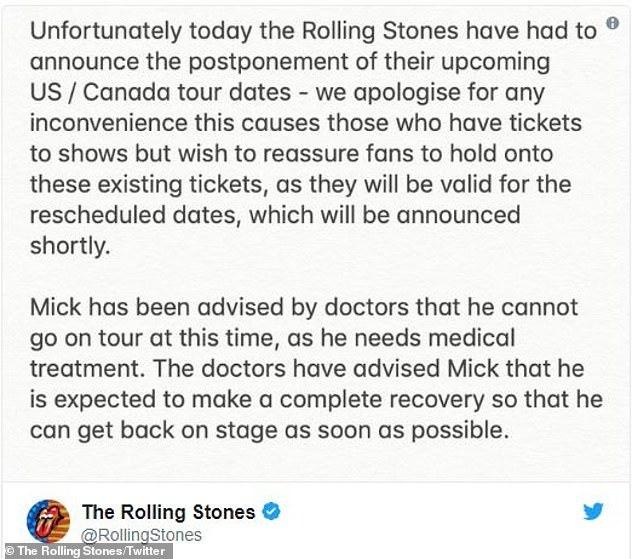Click 'to shows but wish to reassure' line
This screenshot has height=559, width=632.
tap(291, 154)
